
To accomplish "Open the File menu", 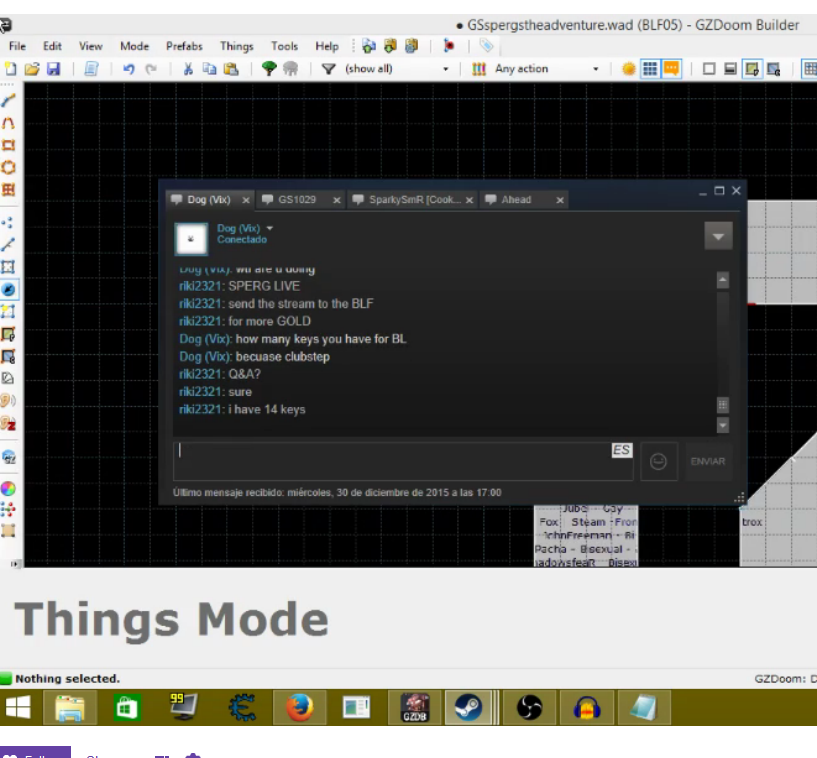I will (x=17, y=46).
